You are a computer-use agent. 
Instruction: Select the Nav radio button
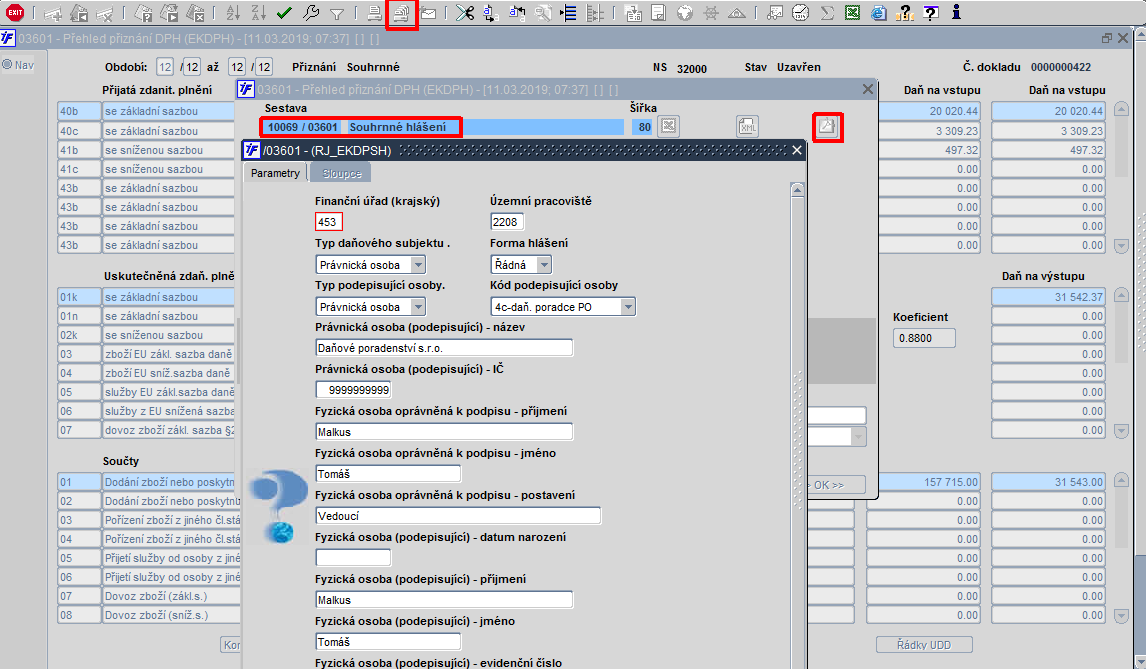7,64
